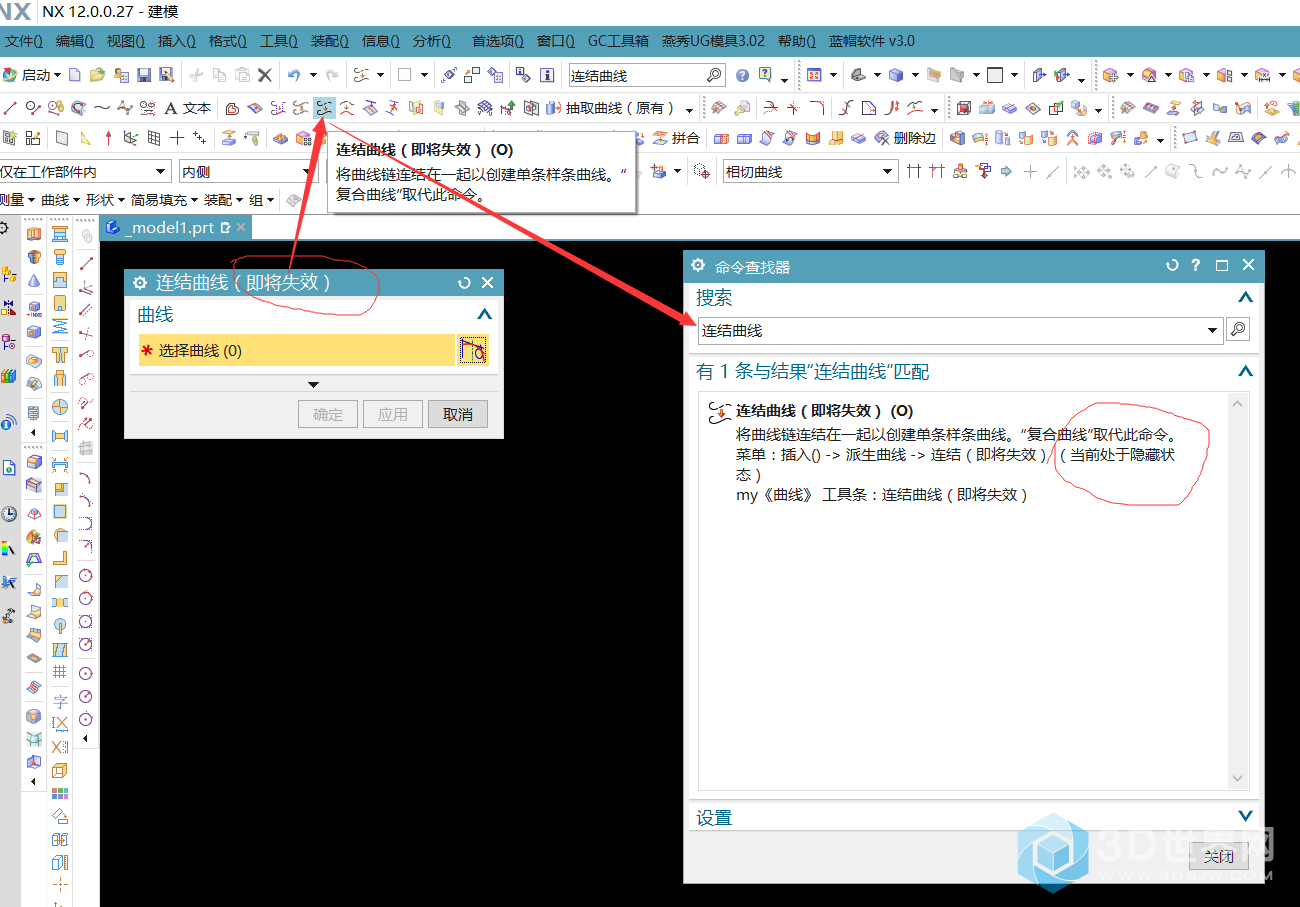Click the highlighted Join Curves (连结曲线) toolbar icon
The width and height of the screenshot is (1300, 907).
point(324,108)
